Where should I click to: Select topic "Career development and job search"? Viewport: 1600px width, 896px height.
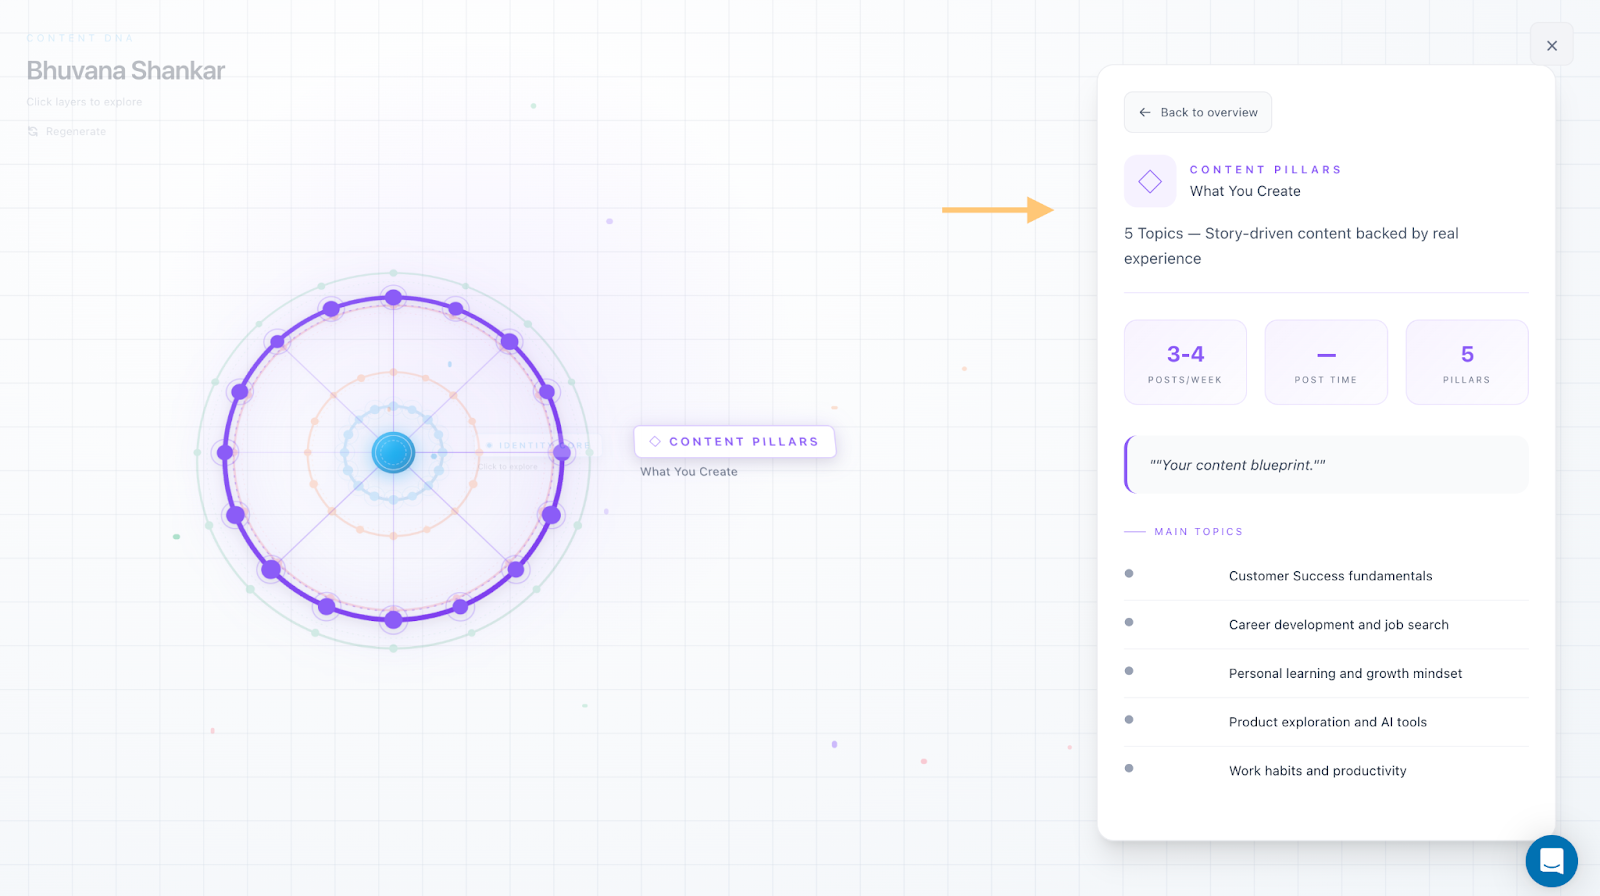tap(1326, 625)
